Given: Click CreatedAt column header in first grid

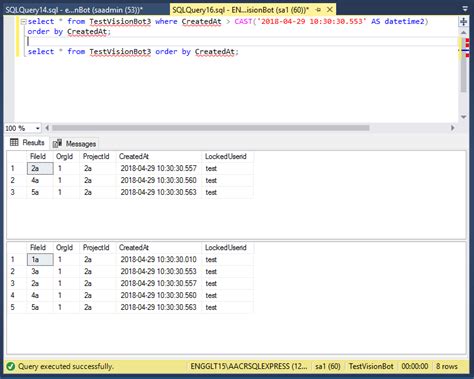Looking at the screenshot, I should 159,156.
